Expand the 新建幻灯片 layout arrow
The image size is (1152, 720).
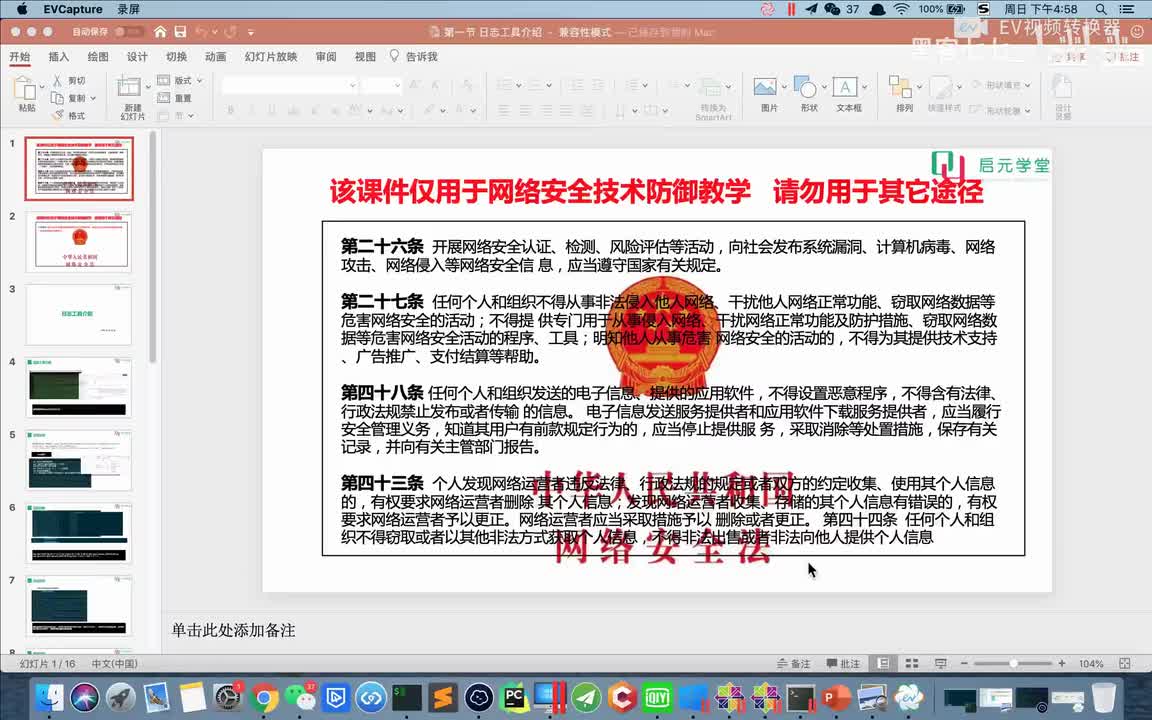148,87
